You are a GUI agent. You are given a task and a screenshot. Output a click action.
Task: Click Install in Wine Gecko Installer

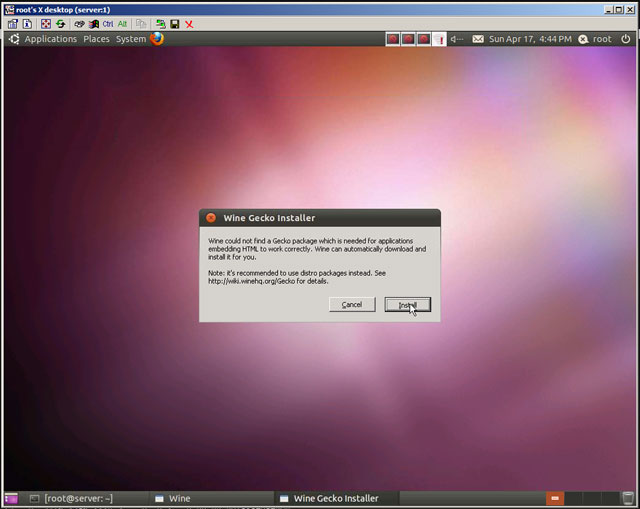coord(407,305)
